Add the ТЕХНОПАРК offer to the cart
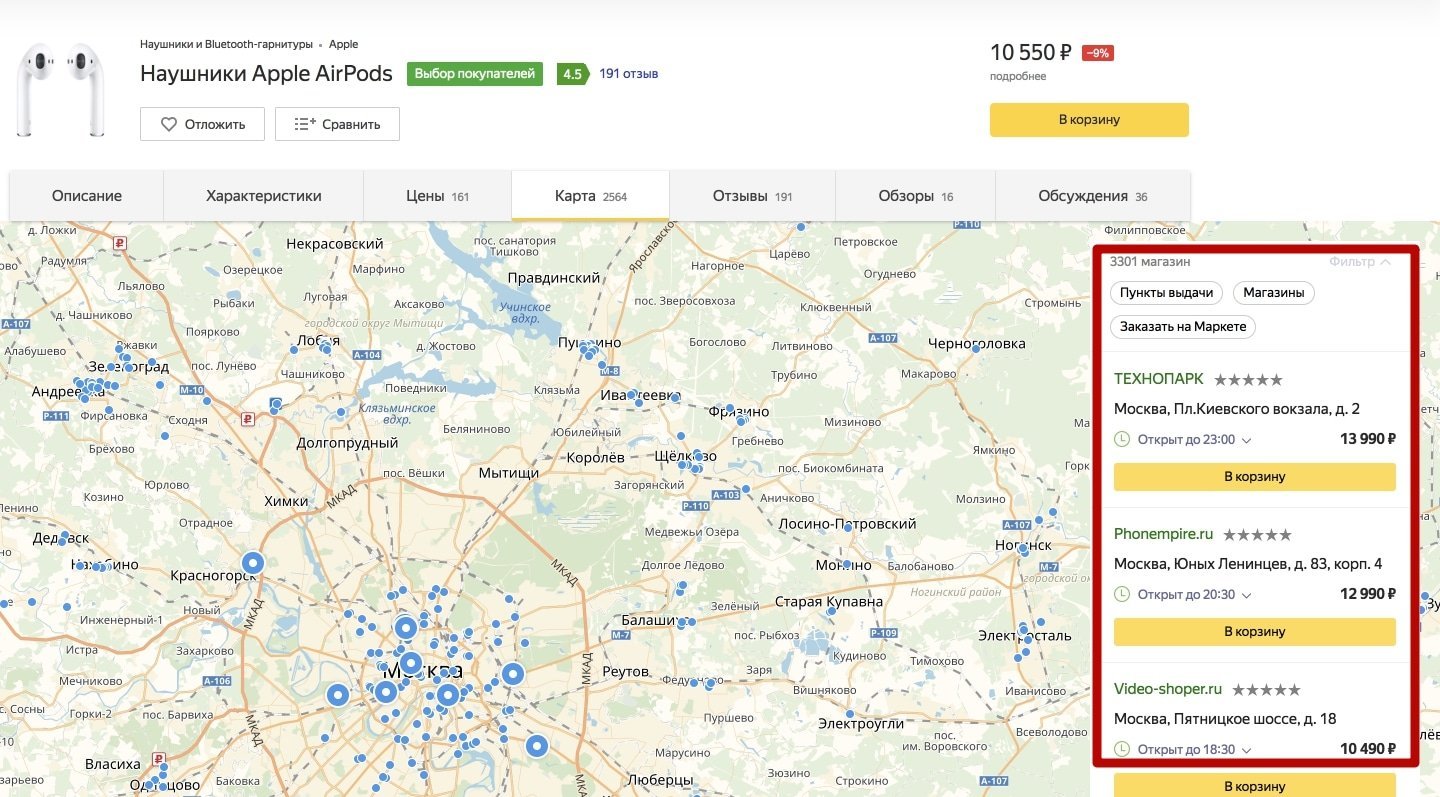 1255,477
